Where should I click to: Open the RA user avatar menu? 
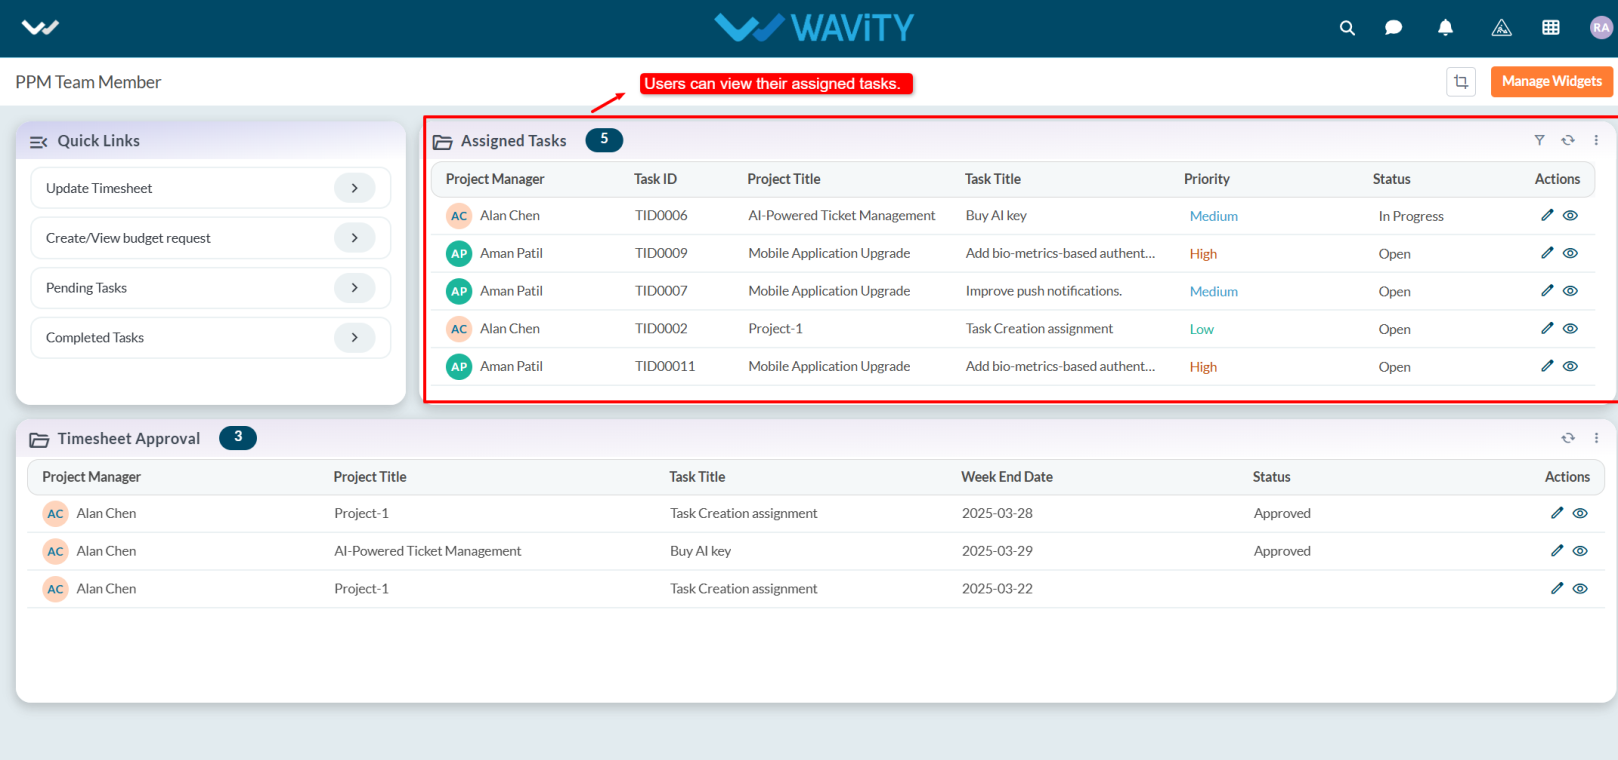(1601, 28)
